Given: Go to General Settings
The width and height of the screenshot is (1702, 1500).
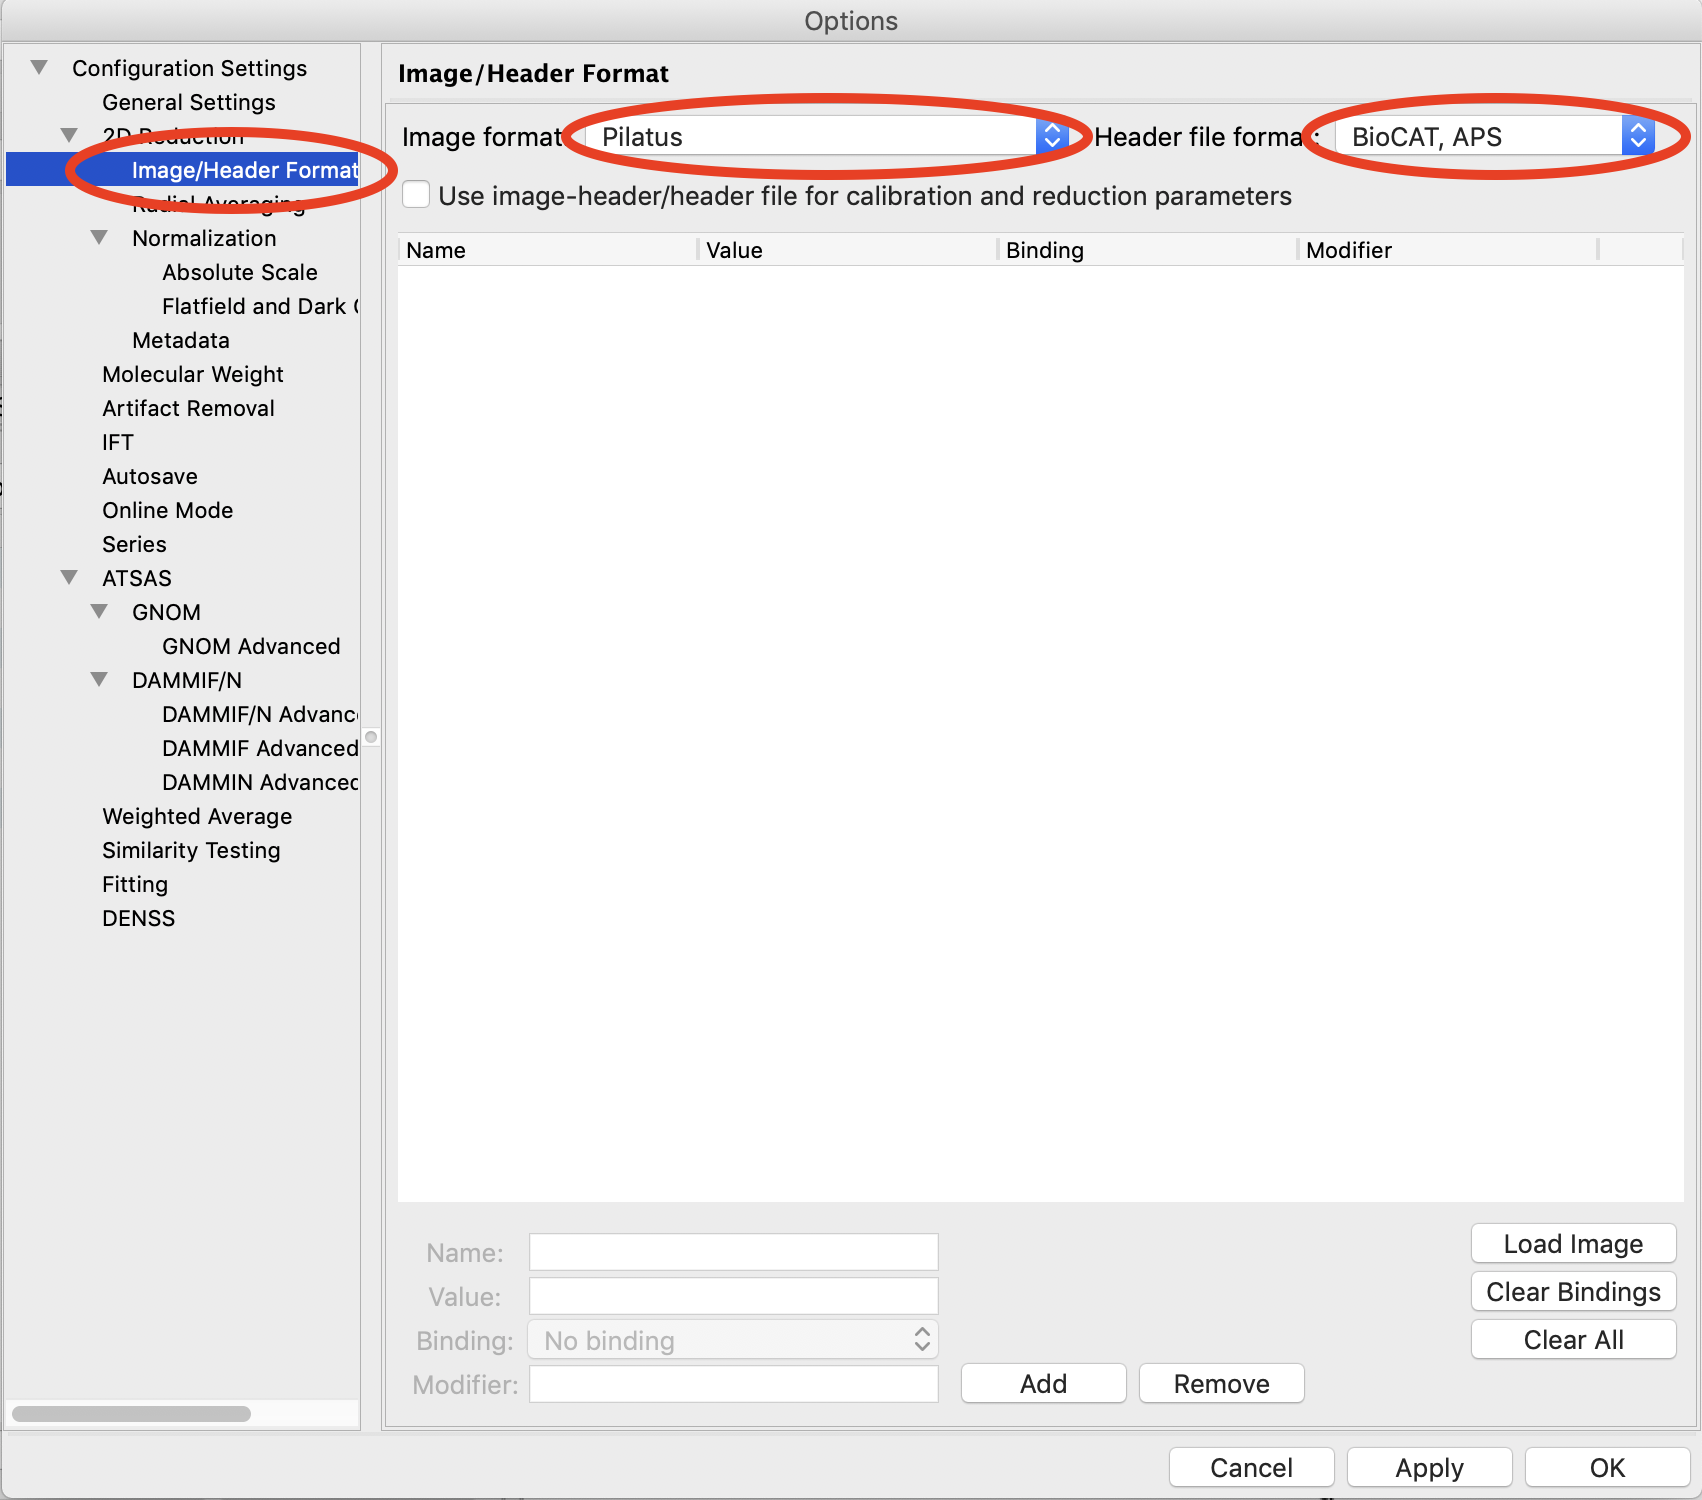Looking at the screenshot, I should coord(188,102).
